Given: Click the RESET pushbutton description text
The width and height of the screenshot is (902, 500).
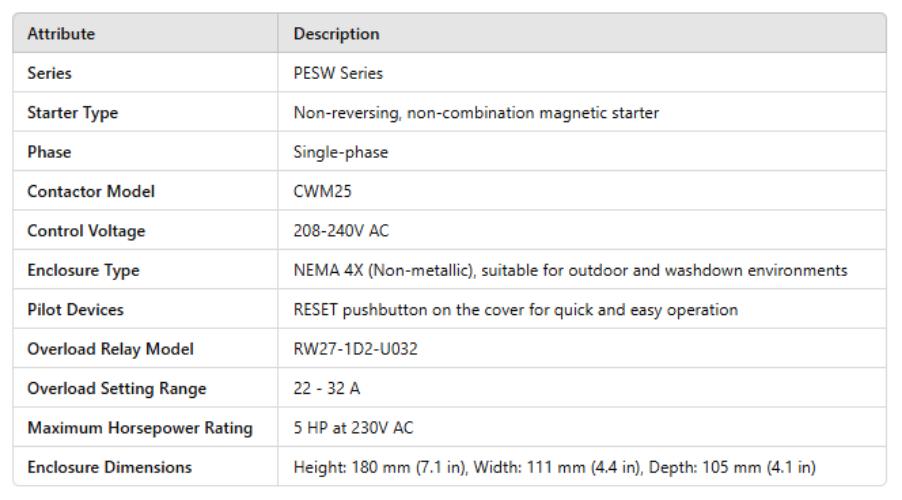Looking at the screenshot, I should point(515,310).
